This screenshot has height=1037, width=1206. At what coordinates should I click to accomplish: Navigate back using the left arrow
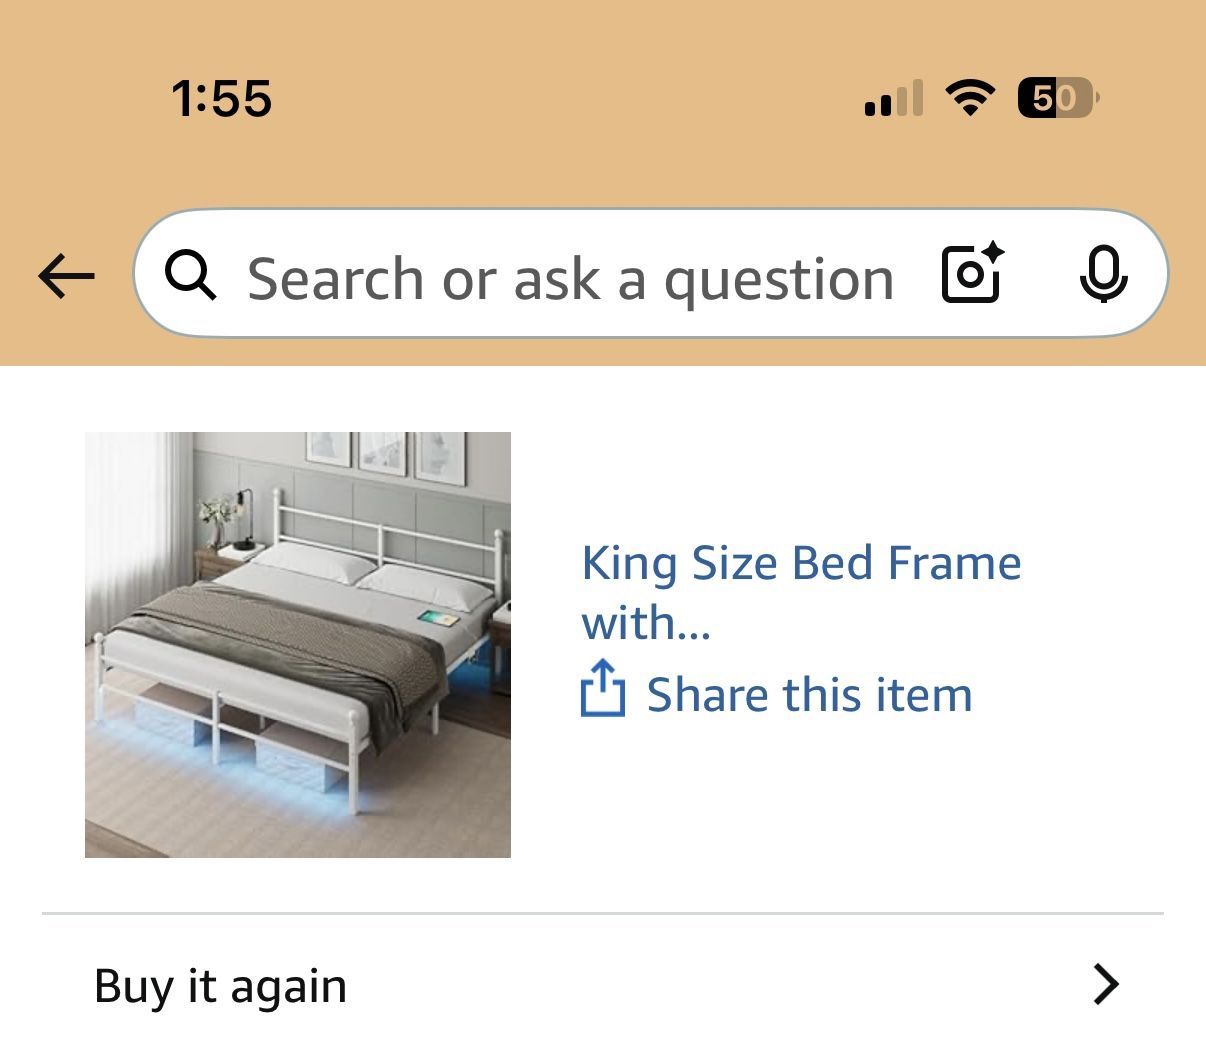pyautogui.click(x=64, y=277)
